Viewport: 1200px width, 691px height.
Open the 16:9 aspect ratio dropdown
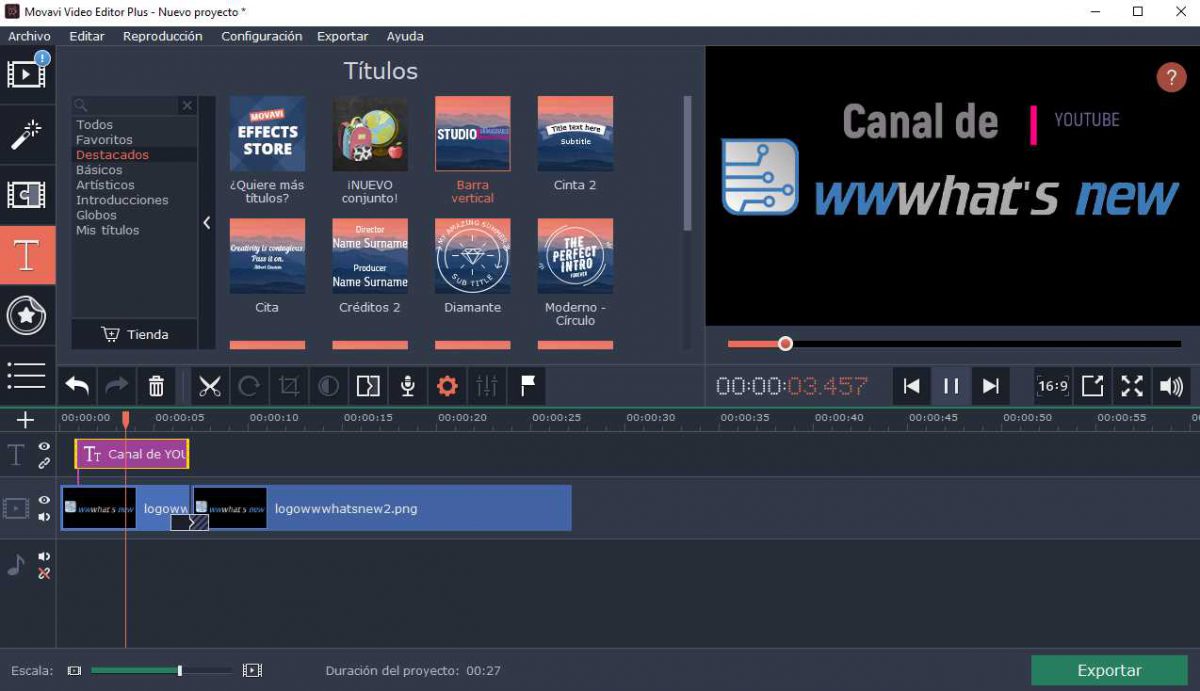coord(1053,386)
